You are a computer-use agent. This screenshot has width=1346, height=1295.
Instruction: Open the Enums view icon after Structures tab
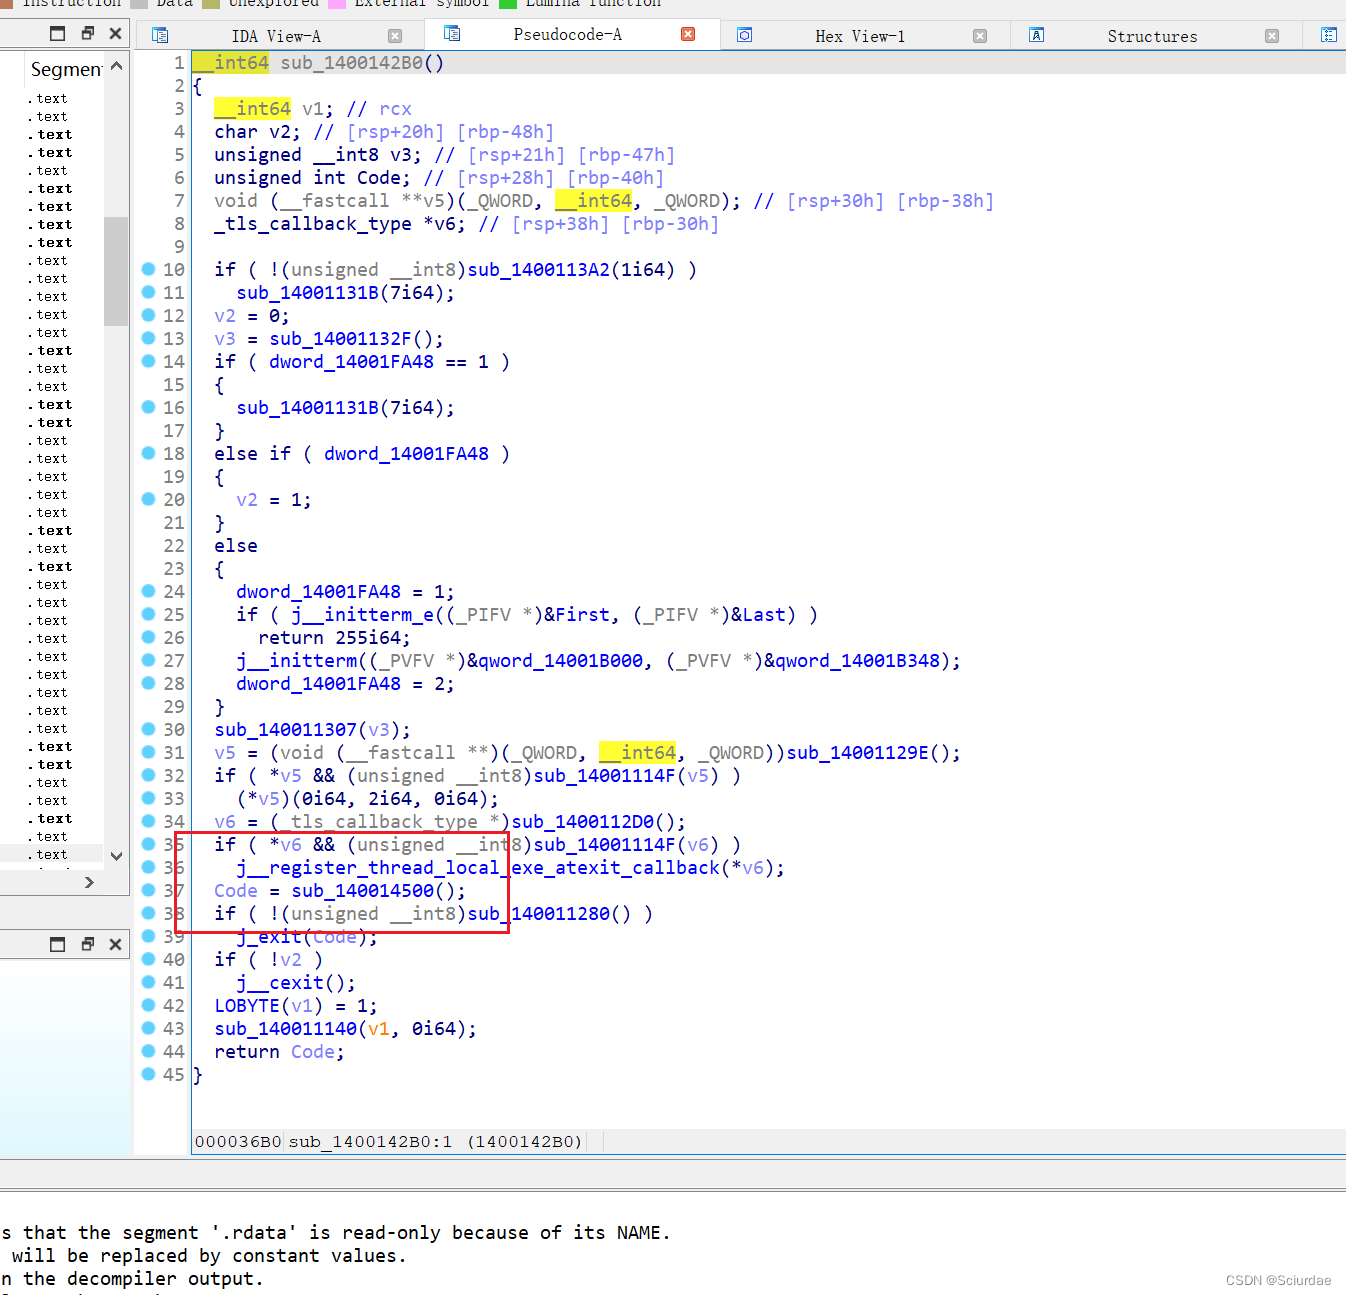[1329, 35]
